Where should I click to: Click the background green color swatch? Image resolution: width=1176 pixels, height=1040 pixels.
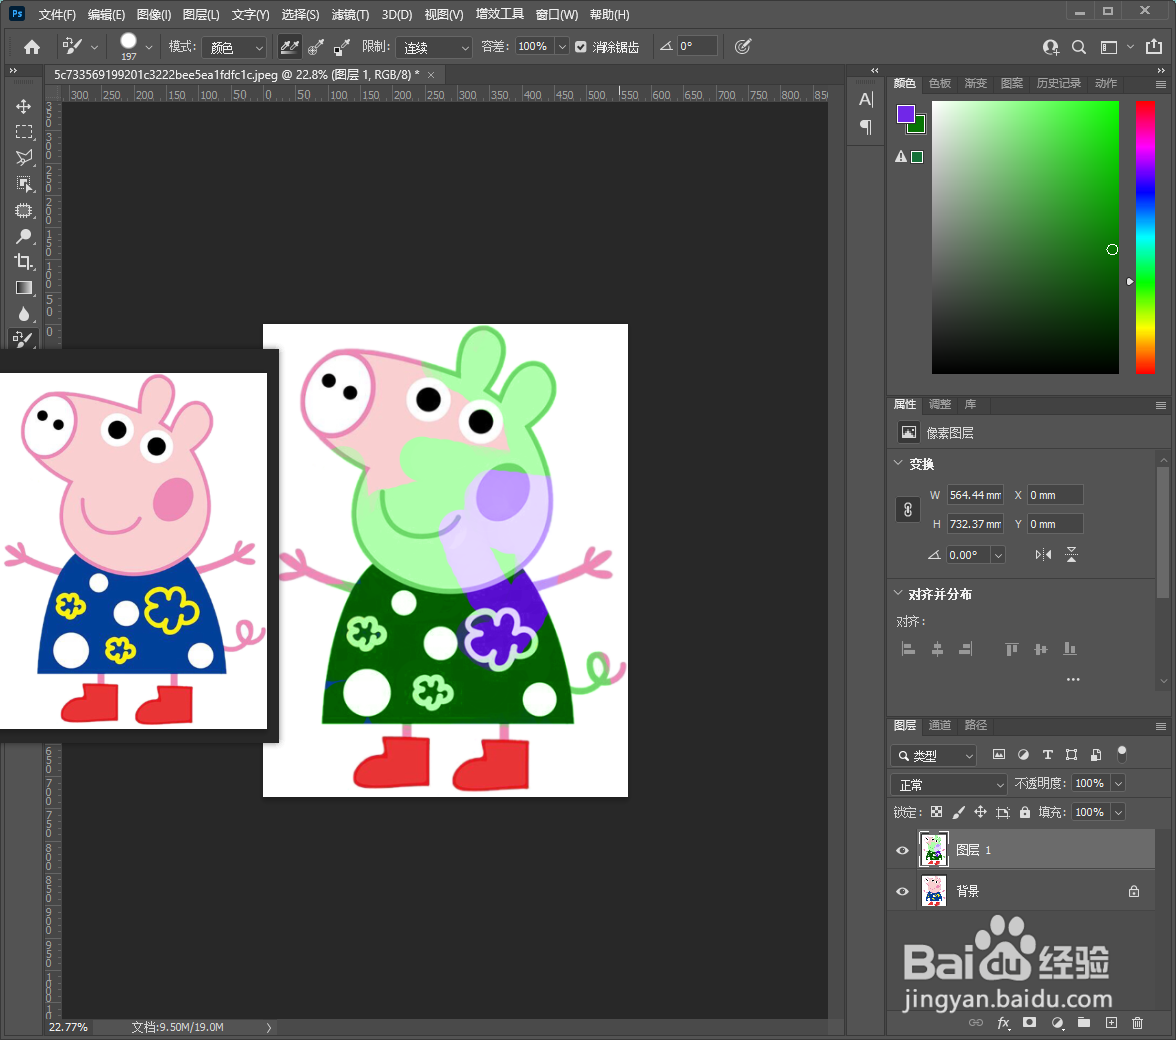918,126
